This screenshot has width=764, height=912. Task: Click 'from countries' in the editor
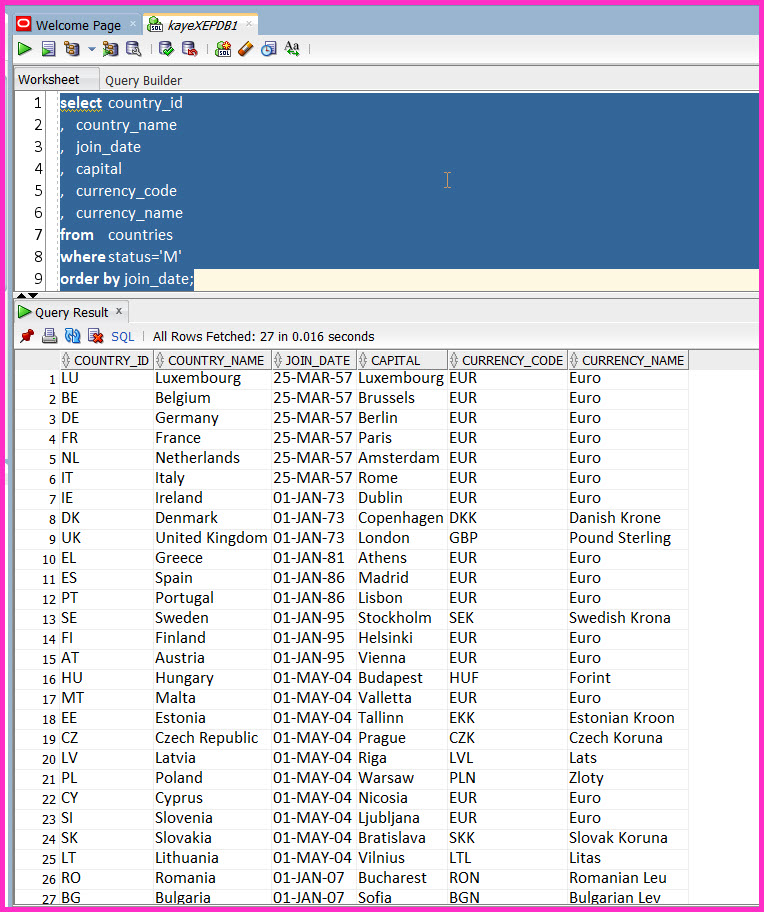116,235
